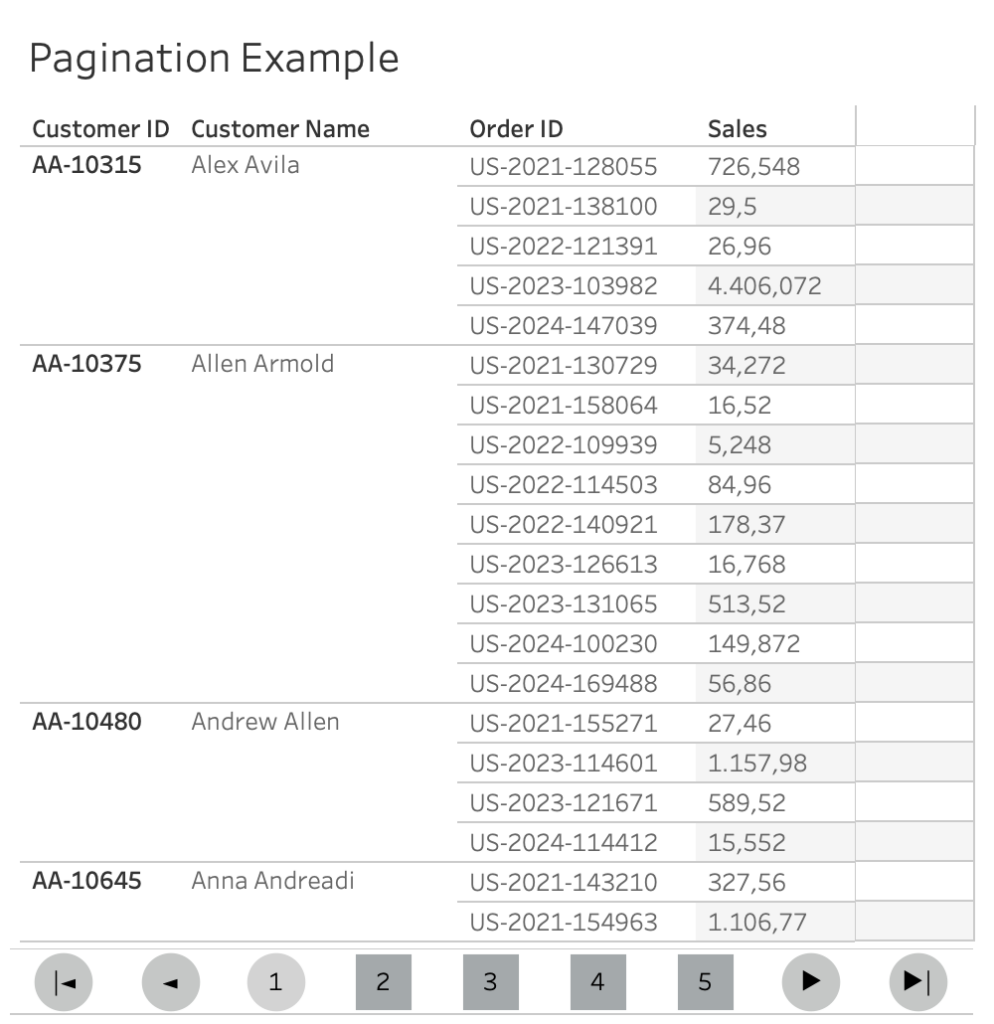Open page 2 square button
This screenshot has width=994, height=1024.
[383, 982]
